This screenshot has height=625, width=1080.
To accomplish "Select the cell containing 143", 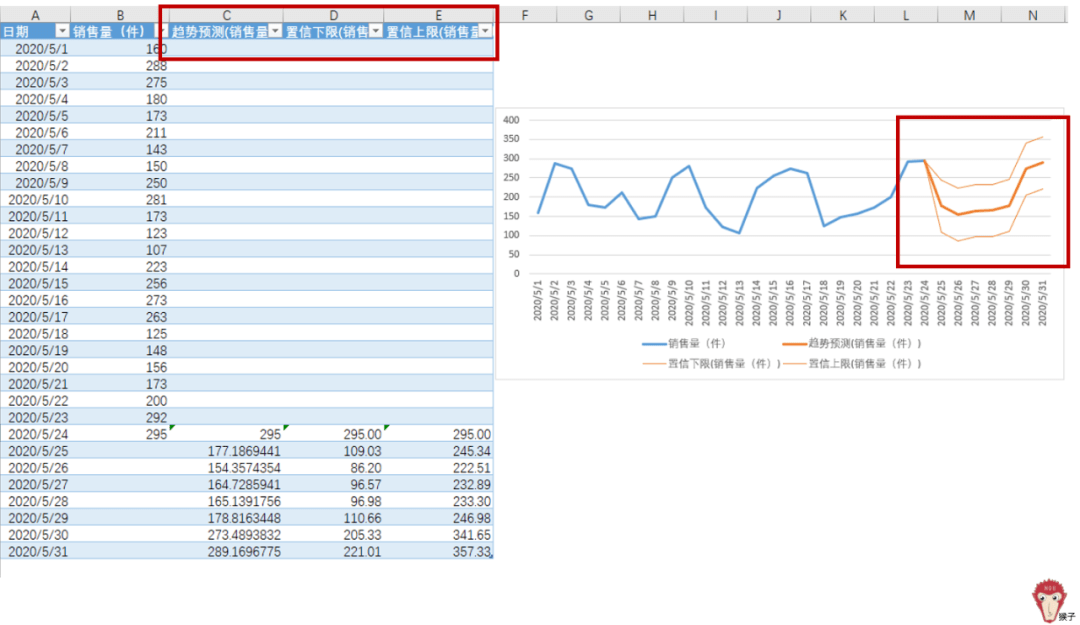I will click(x=120, y=150).
